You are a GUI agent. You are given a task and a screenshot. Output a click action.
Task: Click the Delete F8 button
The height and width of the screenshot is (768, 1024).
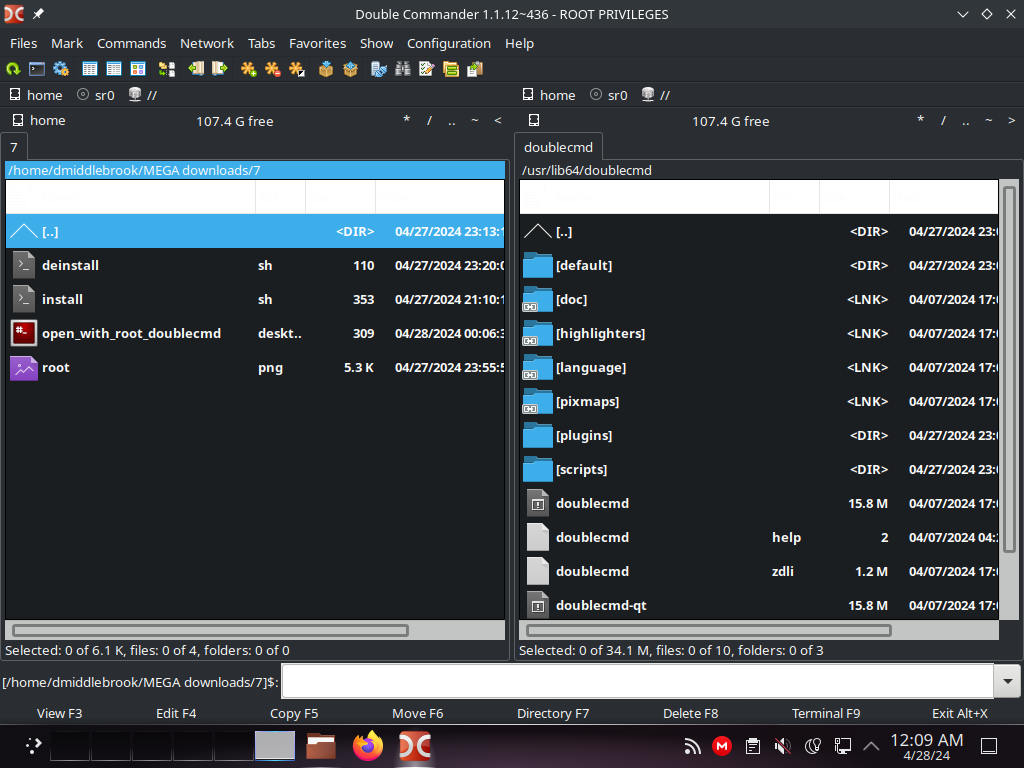(x=690, y=713)
